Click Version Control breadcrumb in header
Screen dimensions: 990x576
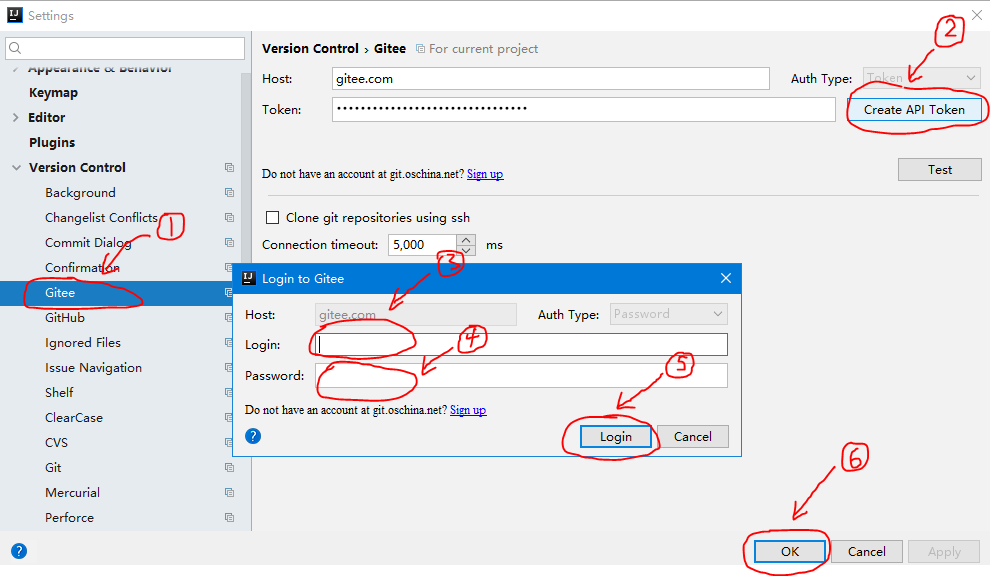click(x=310, y=49)
